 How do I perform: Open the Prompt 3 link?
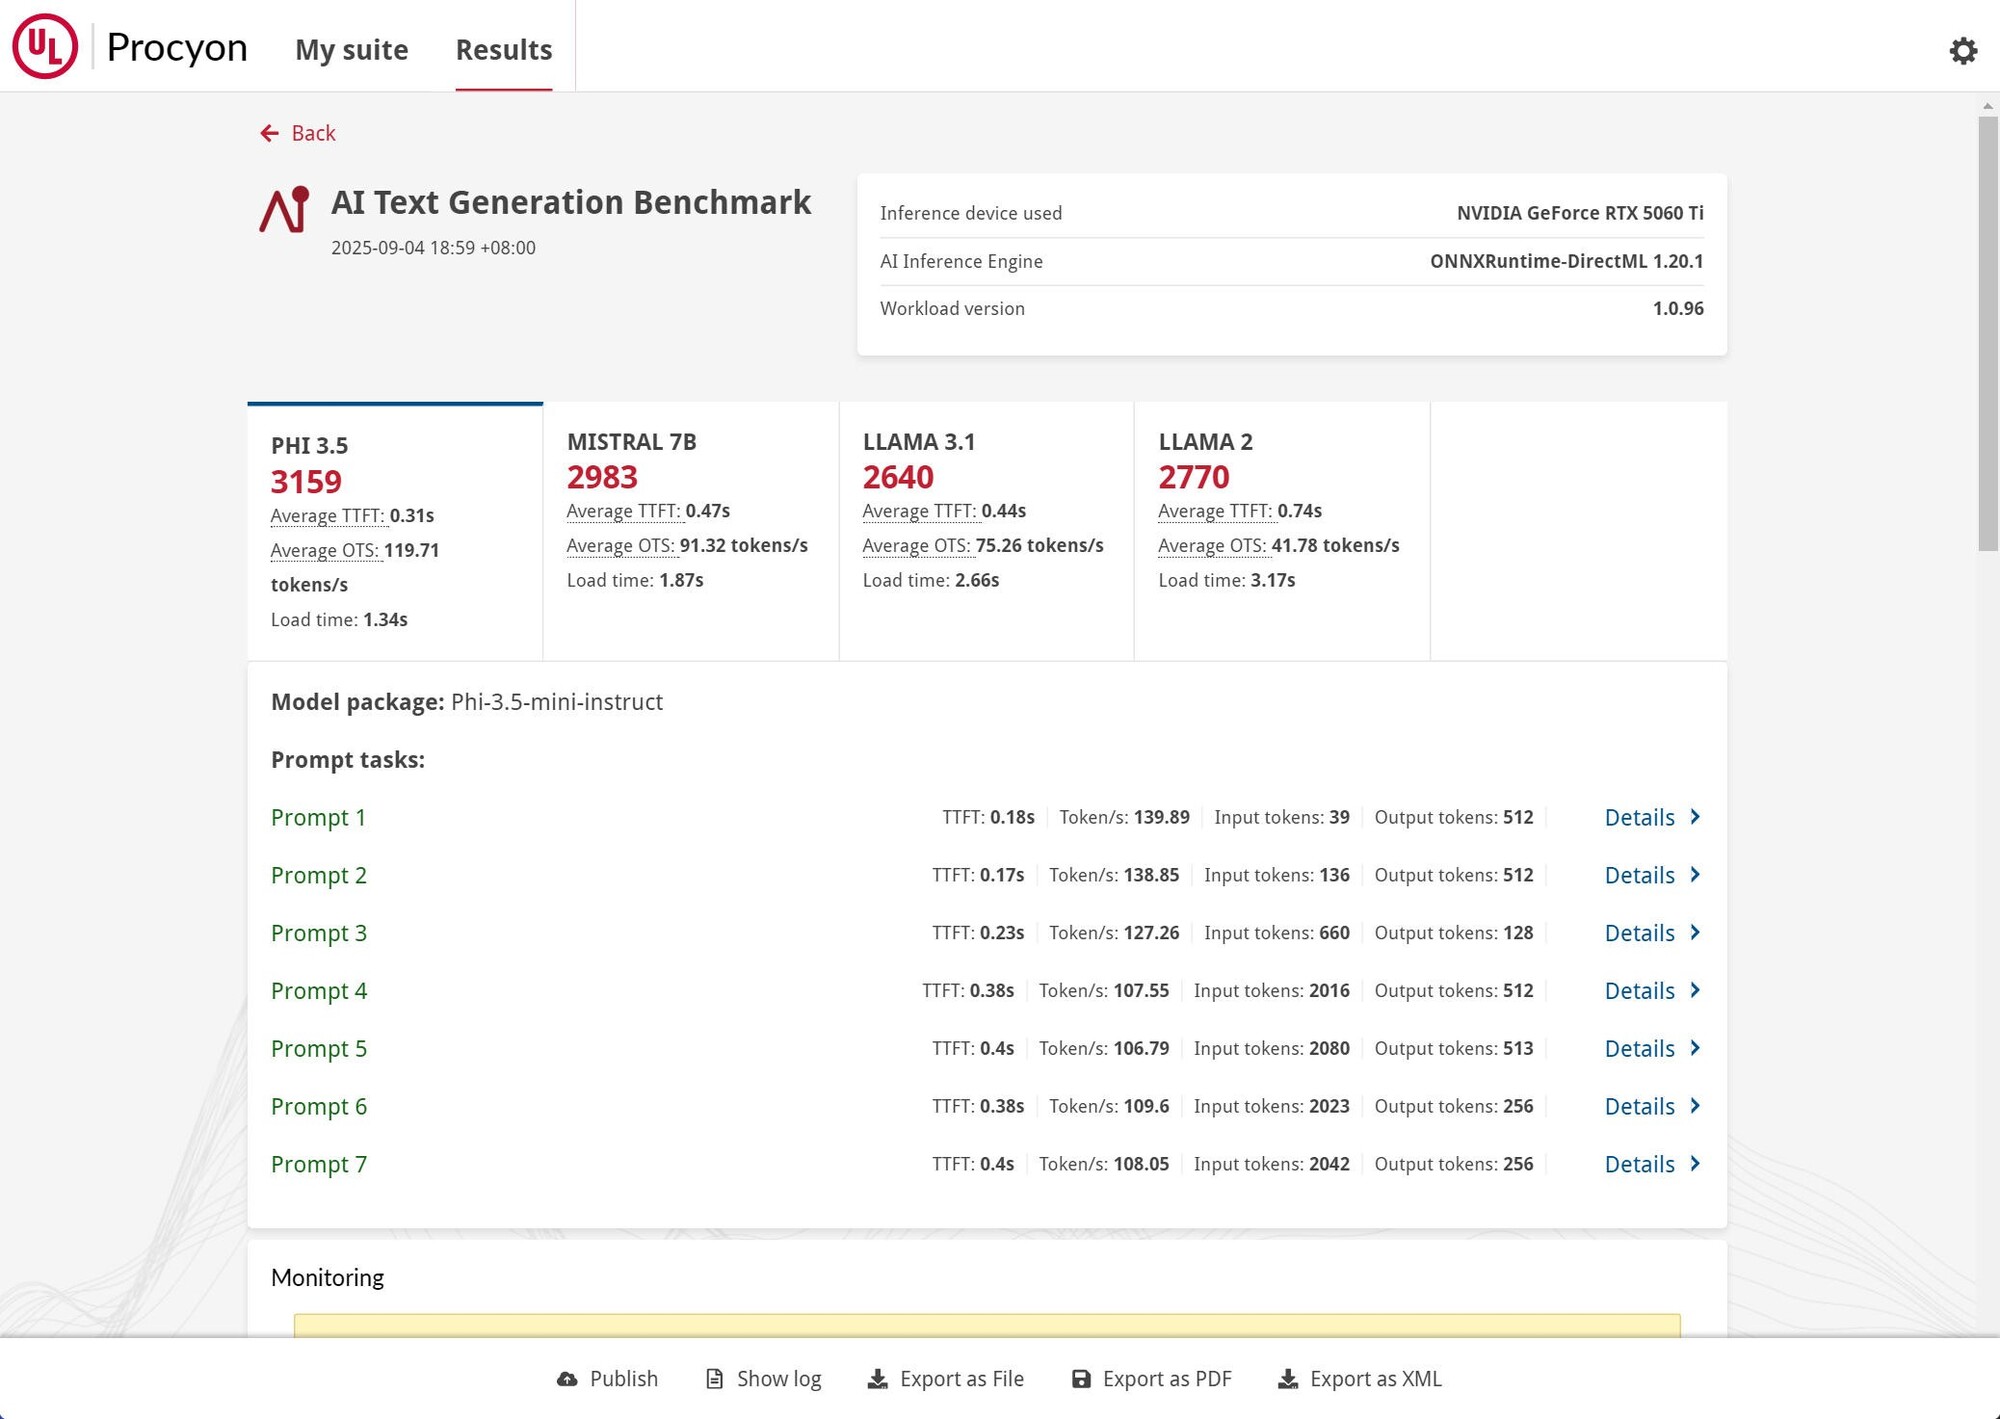(x=319, y=933)
